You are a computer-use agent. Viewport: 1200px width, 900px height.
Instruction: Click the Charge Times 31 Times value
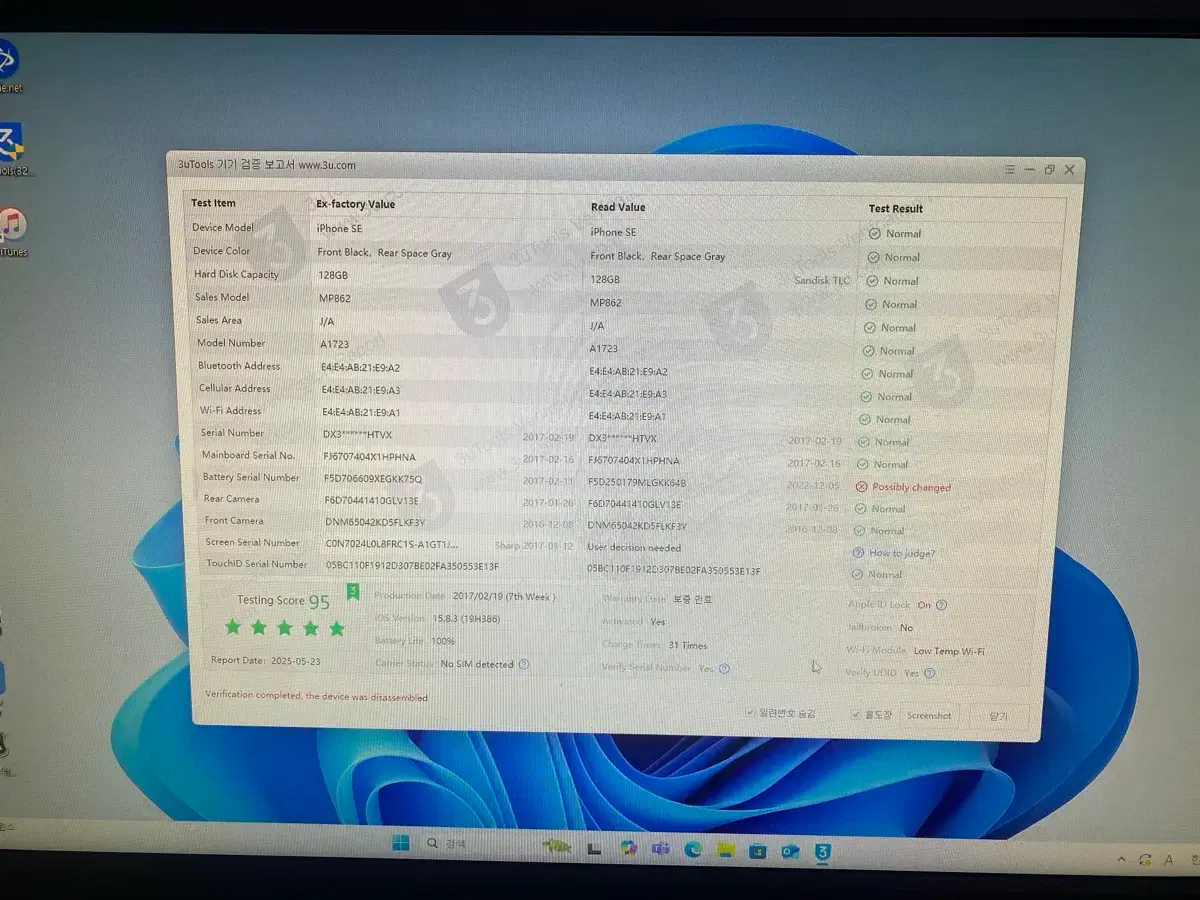point(688,646)
